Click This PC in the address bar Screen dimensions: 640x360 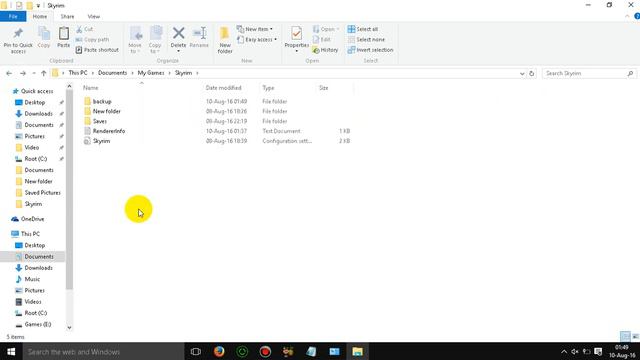tap(78, 73)
